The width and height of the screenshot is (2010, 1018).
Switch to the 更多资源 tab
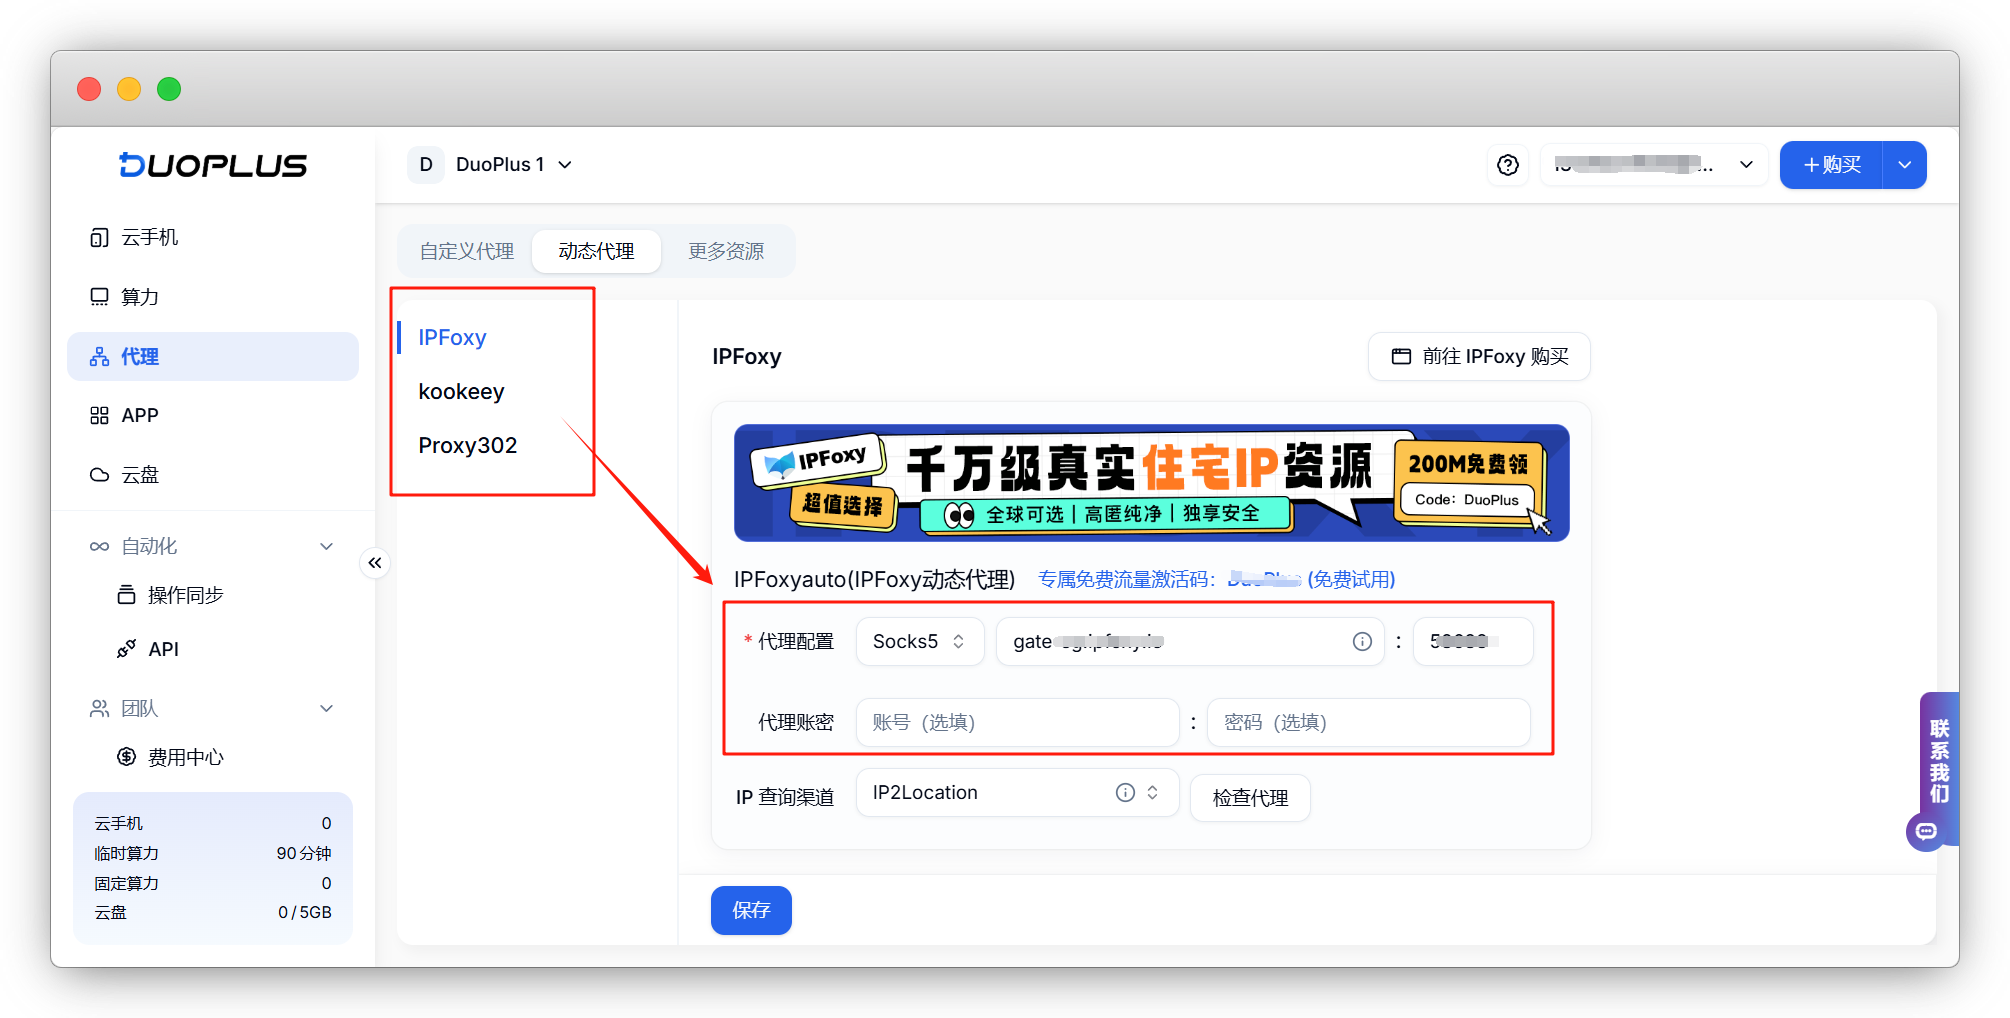[726, 251]
